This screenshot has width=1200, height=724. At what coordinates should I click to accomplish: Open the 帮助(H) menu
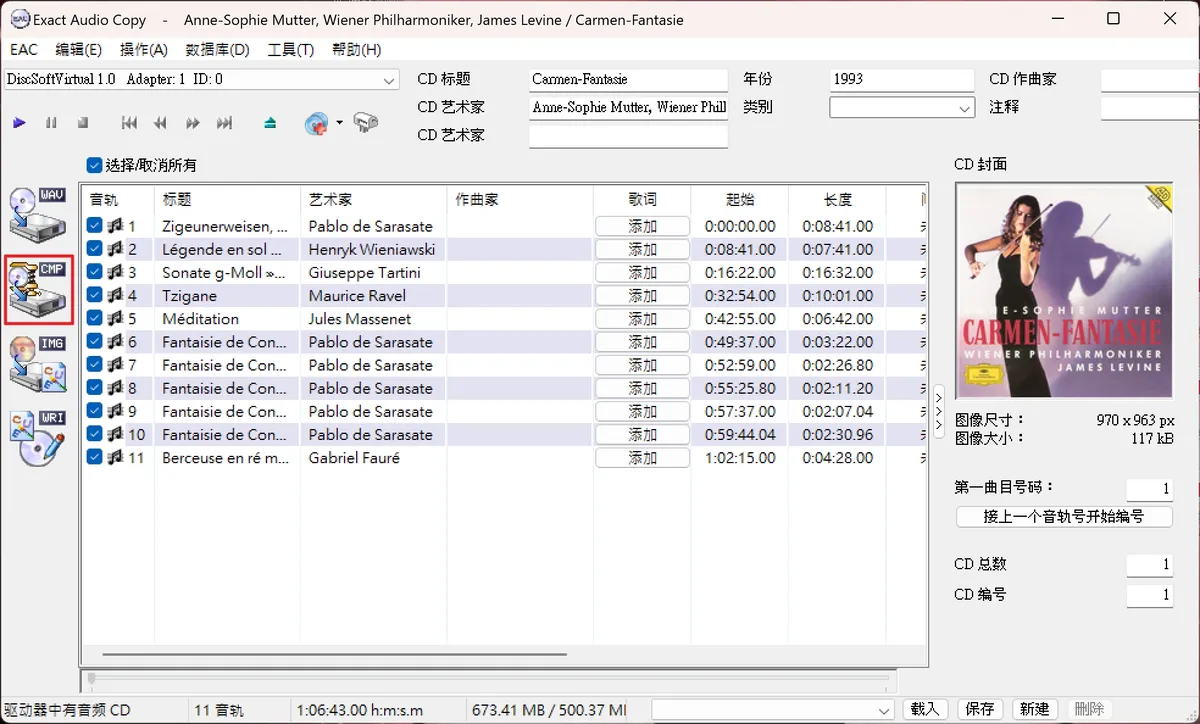[356, 50]
